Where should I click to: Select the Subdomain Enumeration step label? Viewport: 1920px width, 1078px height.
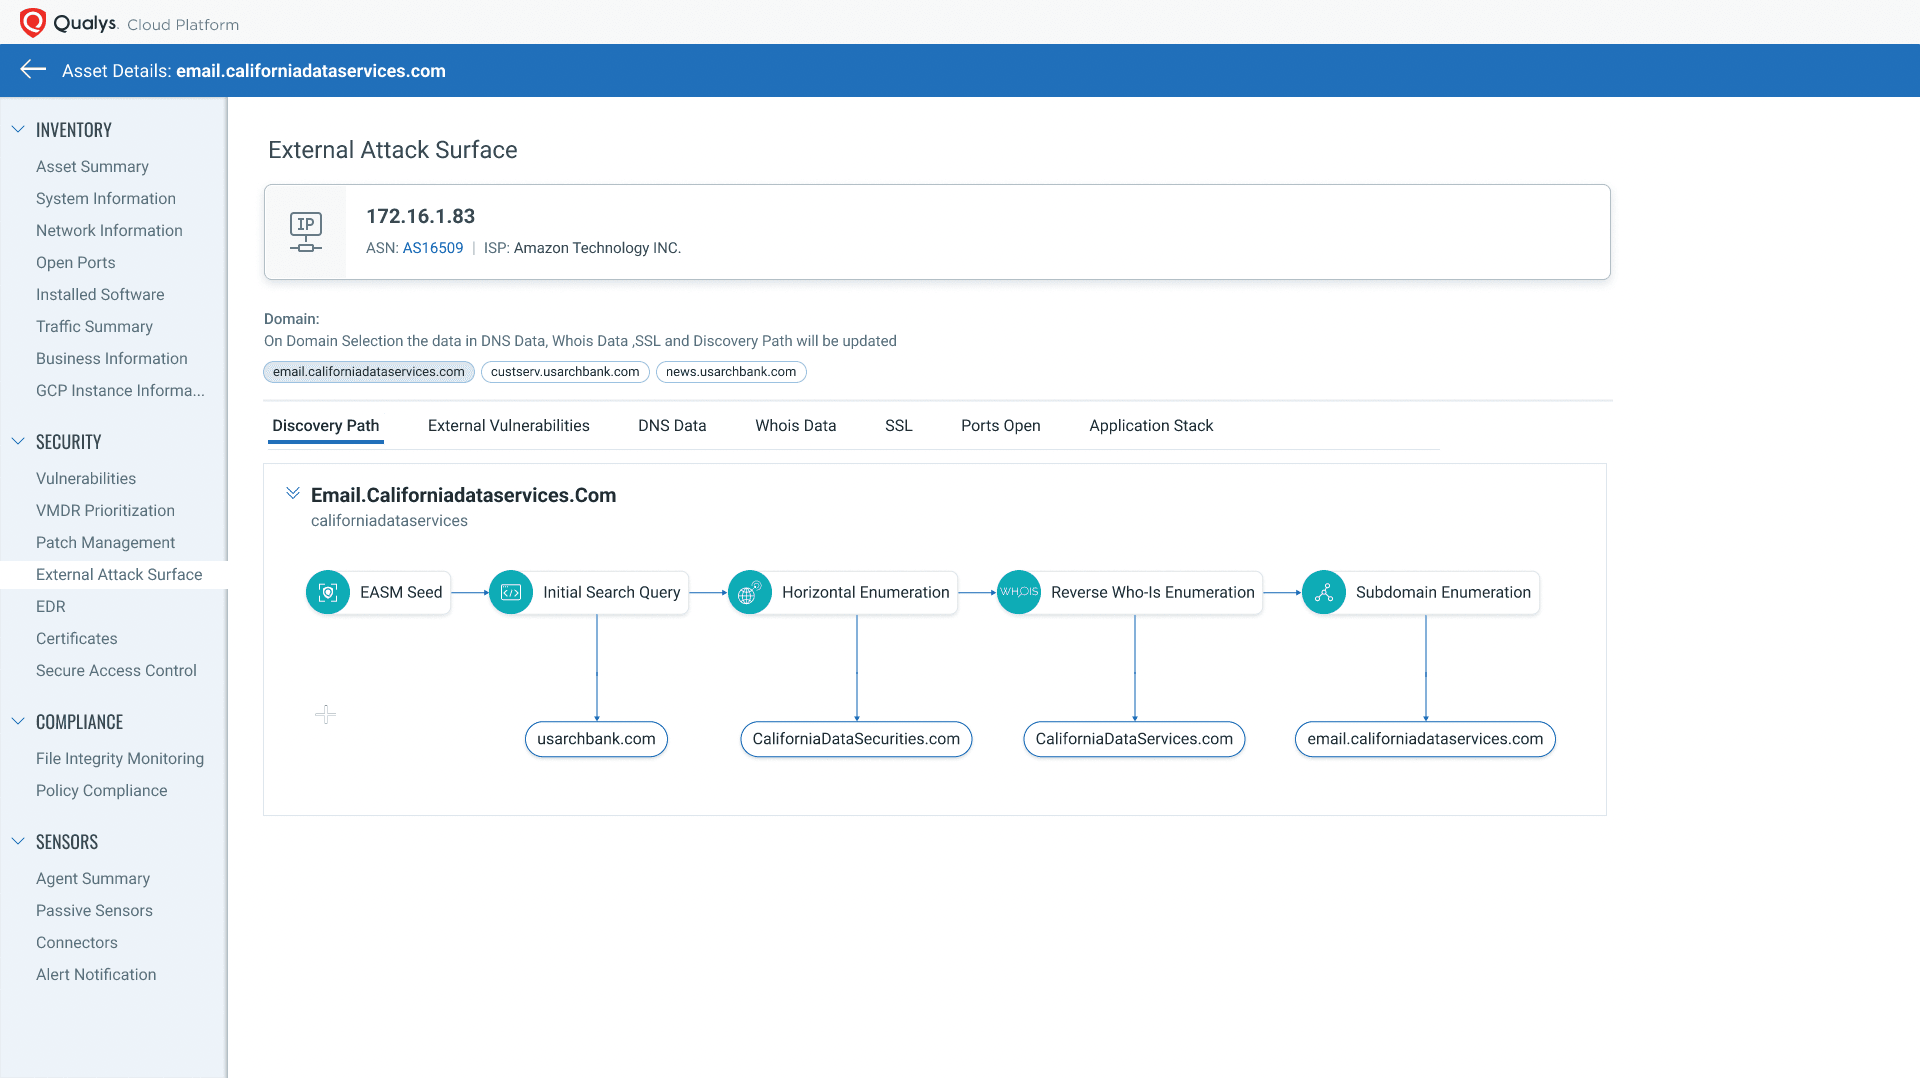tap(1443, 593)
